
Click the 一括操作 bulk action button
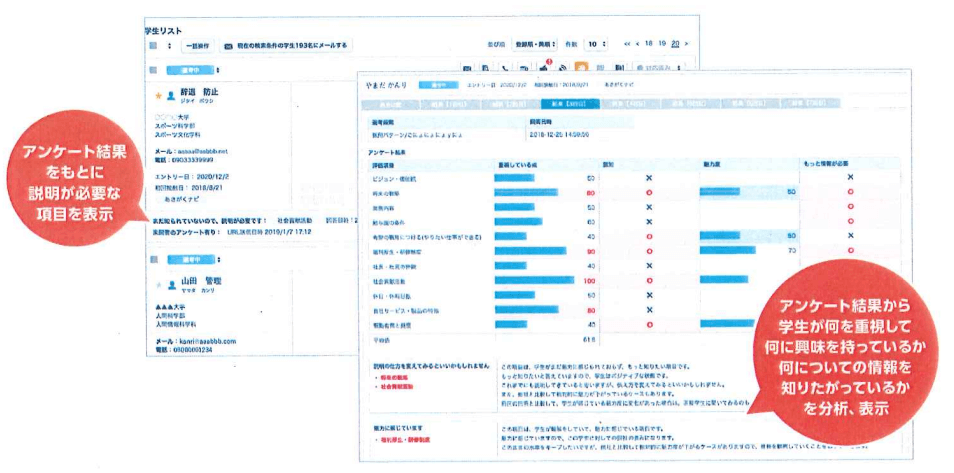click(x=198, y=46)
